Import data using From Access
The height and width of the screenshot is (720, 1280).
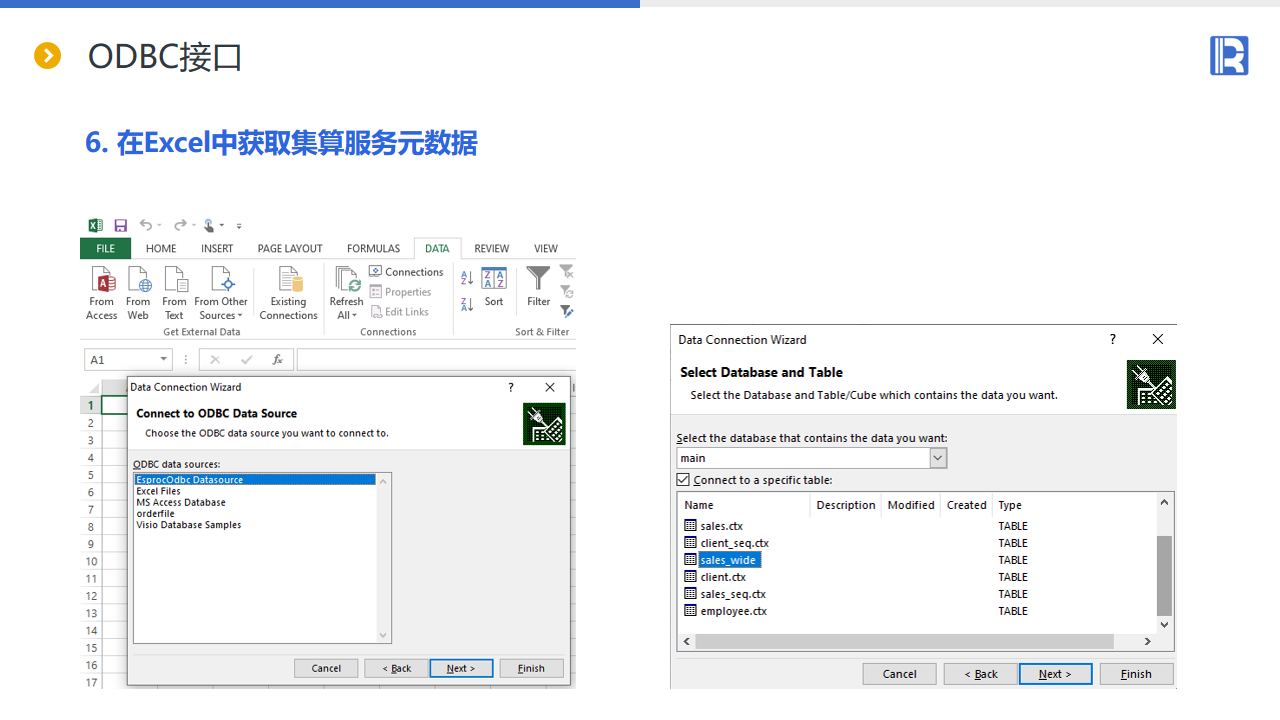(102, 293)
